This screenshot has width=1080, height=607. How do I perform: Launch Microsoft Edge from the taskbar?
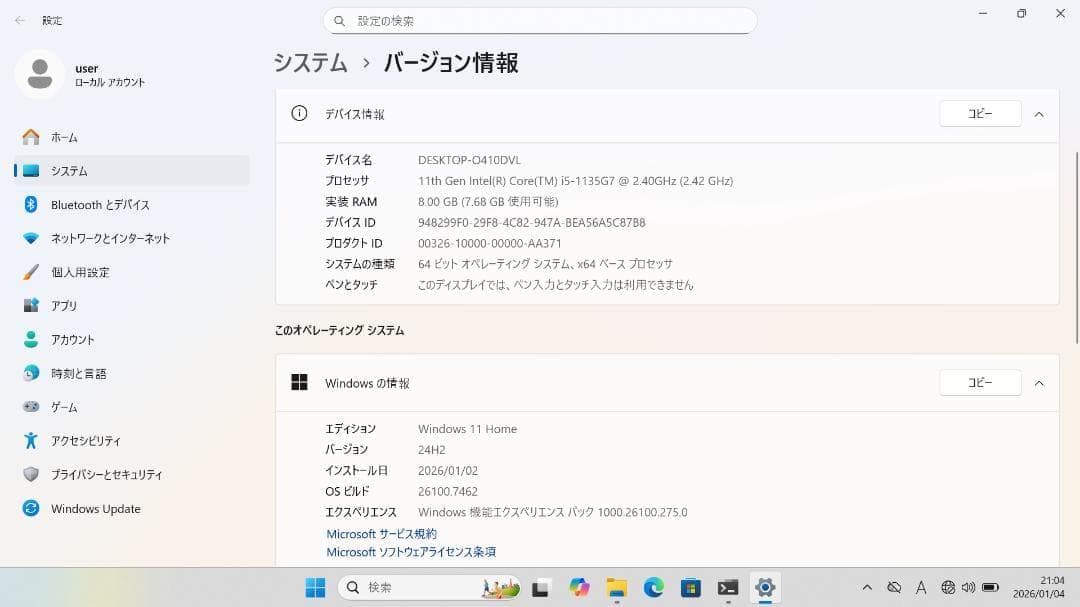(x=655, y=588)
